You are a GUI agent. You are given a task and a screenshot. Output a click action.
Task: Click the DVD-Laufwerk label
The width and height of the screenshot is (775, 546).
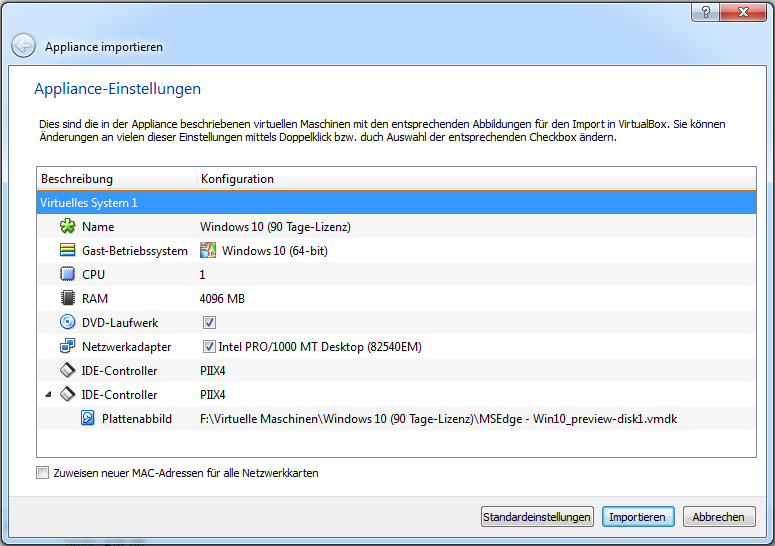[120, 323]
